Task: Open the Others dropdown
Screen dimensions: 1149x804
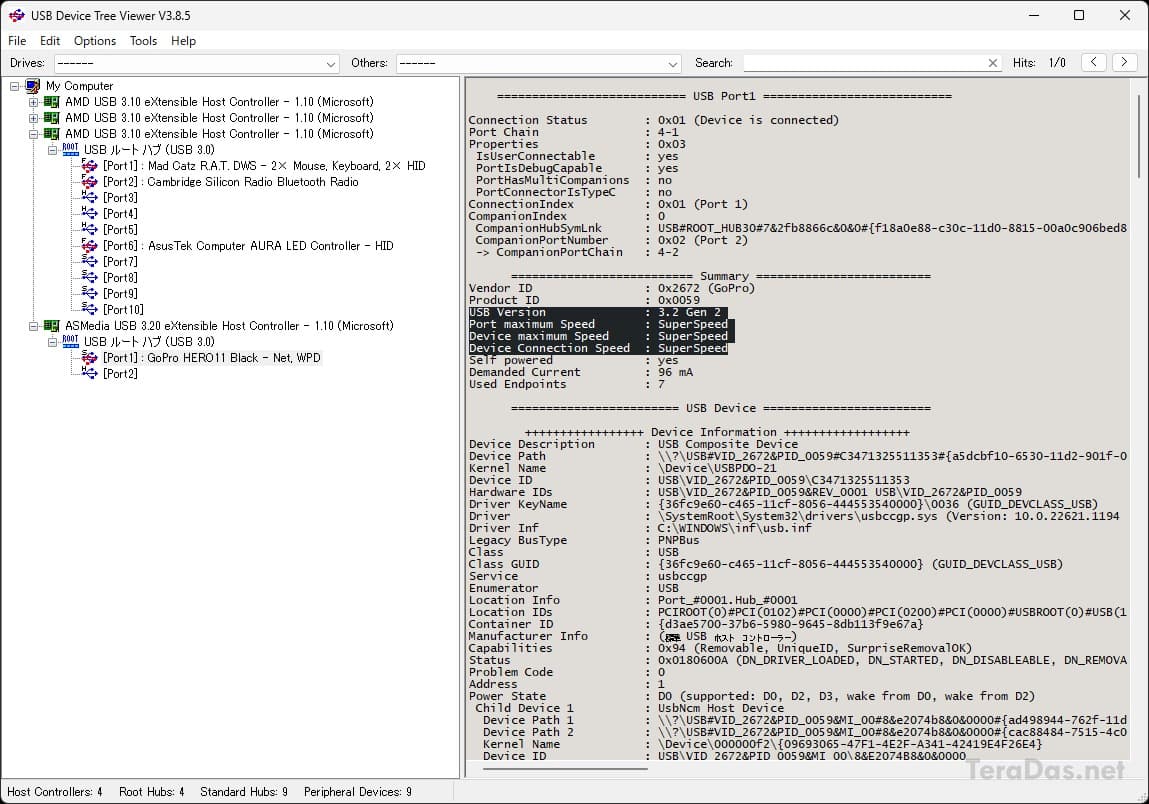Action: pos(539,64)
